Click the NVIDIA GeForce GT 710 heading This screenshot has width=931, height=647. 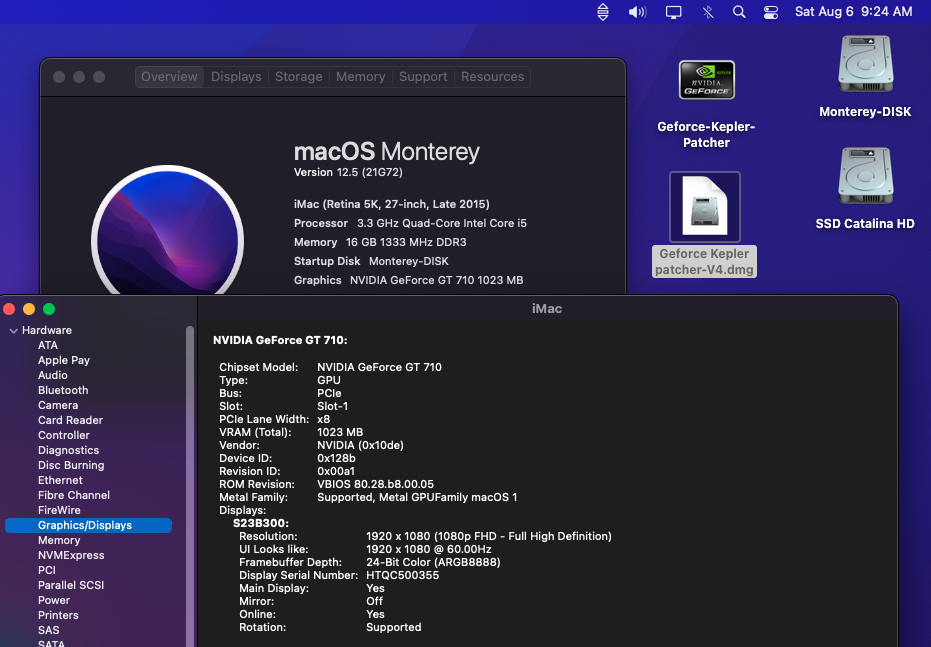[x=280, y=340]
